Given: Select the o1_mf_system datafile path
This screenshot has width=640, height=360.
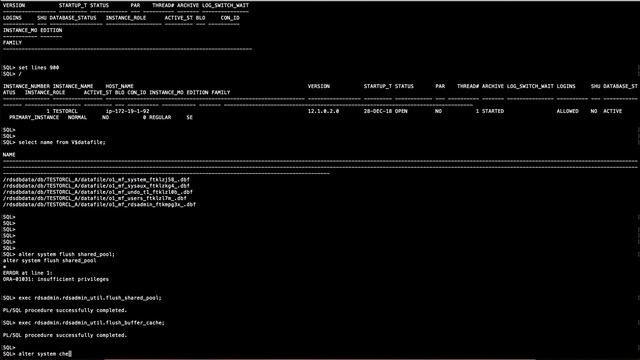Looking at the screenshot, I should click(x=96, y=180).
